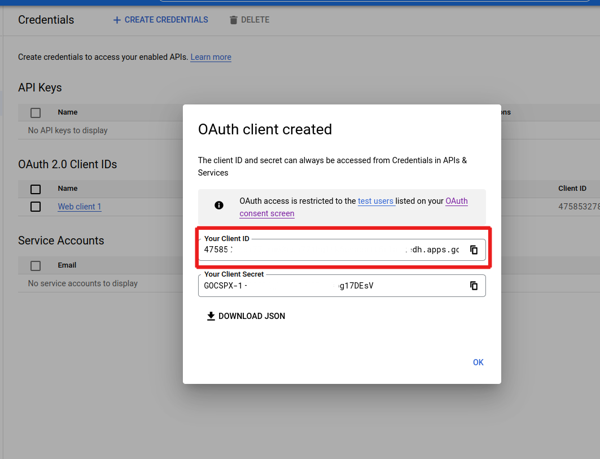Open the Learn more link
Viewport: 600px width, 459px height.
(x=211, y=57)
